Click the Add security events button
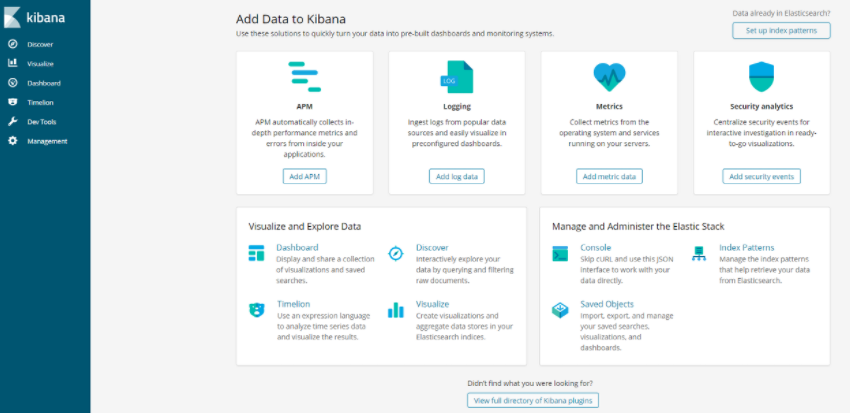The height and width of the screenshot is (413, 850). 761,176
